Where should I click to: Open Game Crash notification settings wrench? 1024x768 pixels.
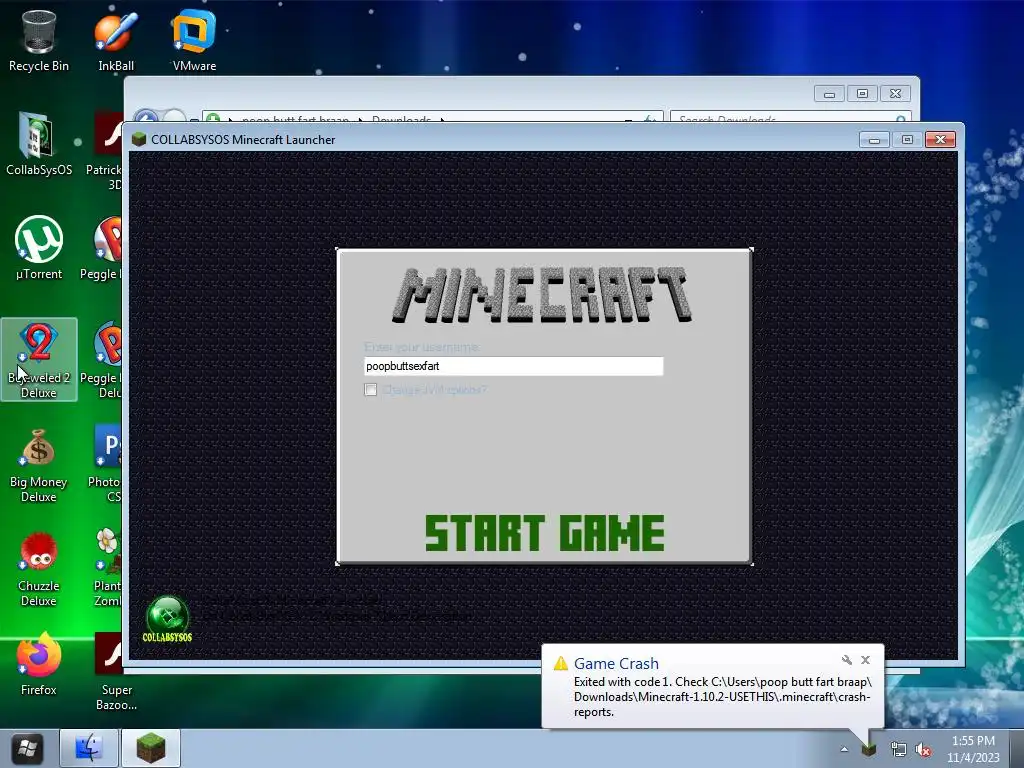(847, 660)
